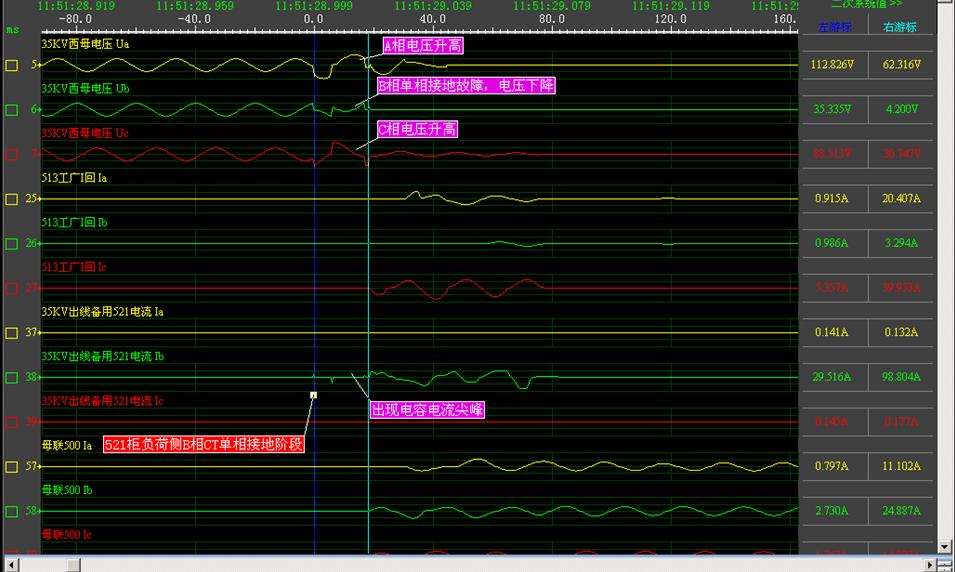This screenshot has width=955, height=572.
Task: Click the A相电压升高 annotation label
Action: click(x=424, y=45)
